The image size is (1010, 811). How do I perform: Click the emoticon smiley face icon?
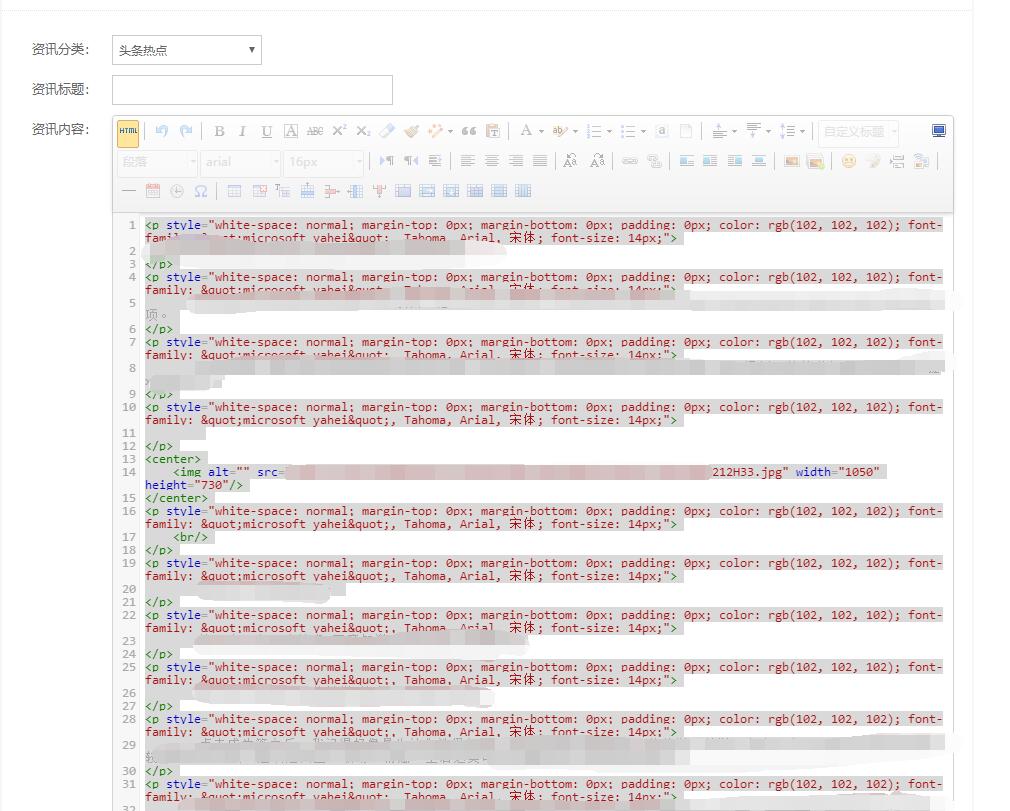tap(848, 161)
